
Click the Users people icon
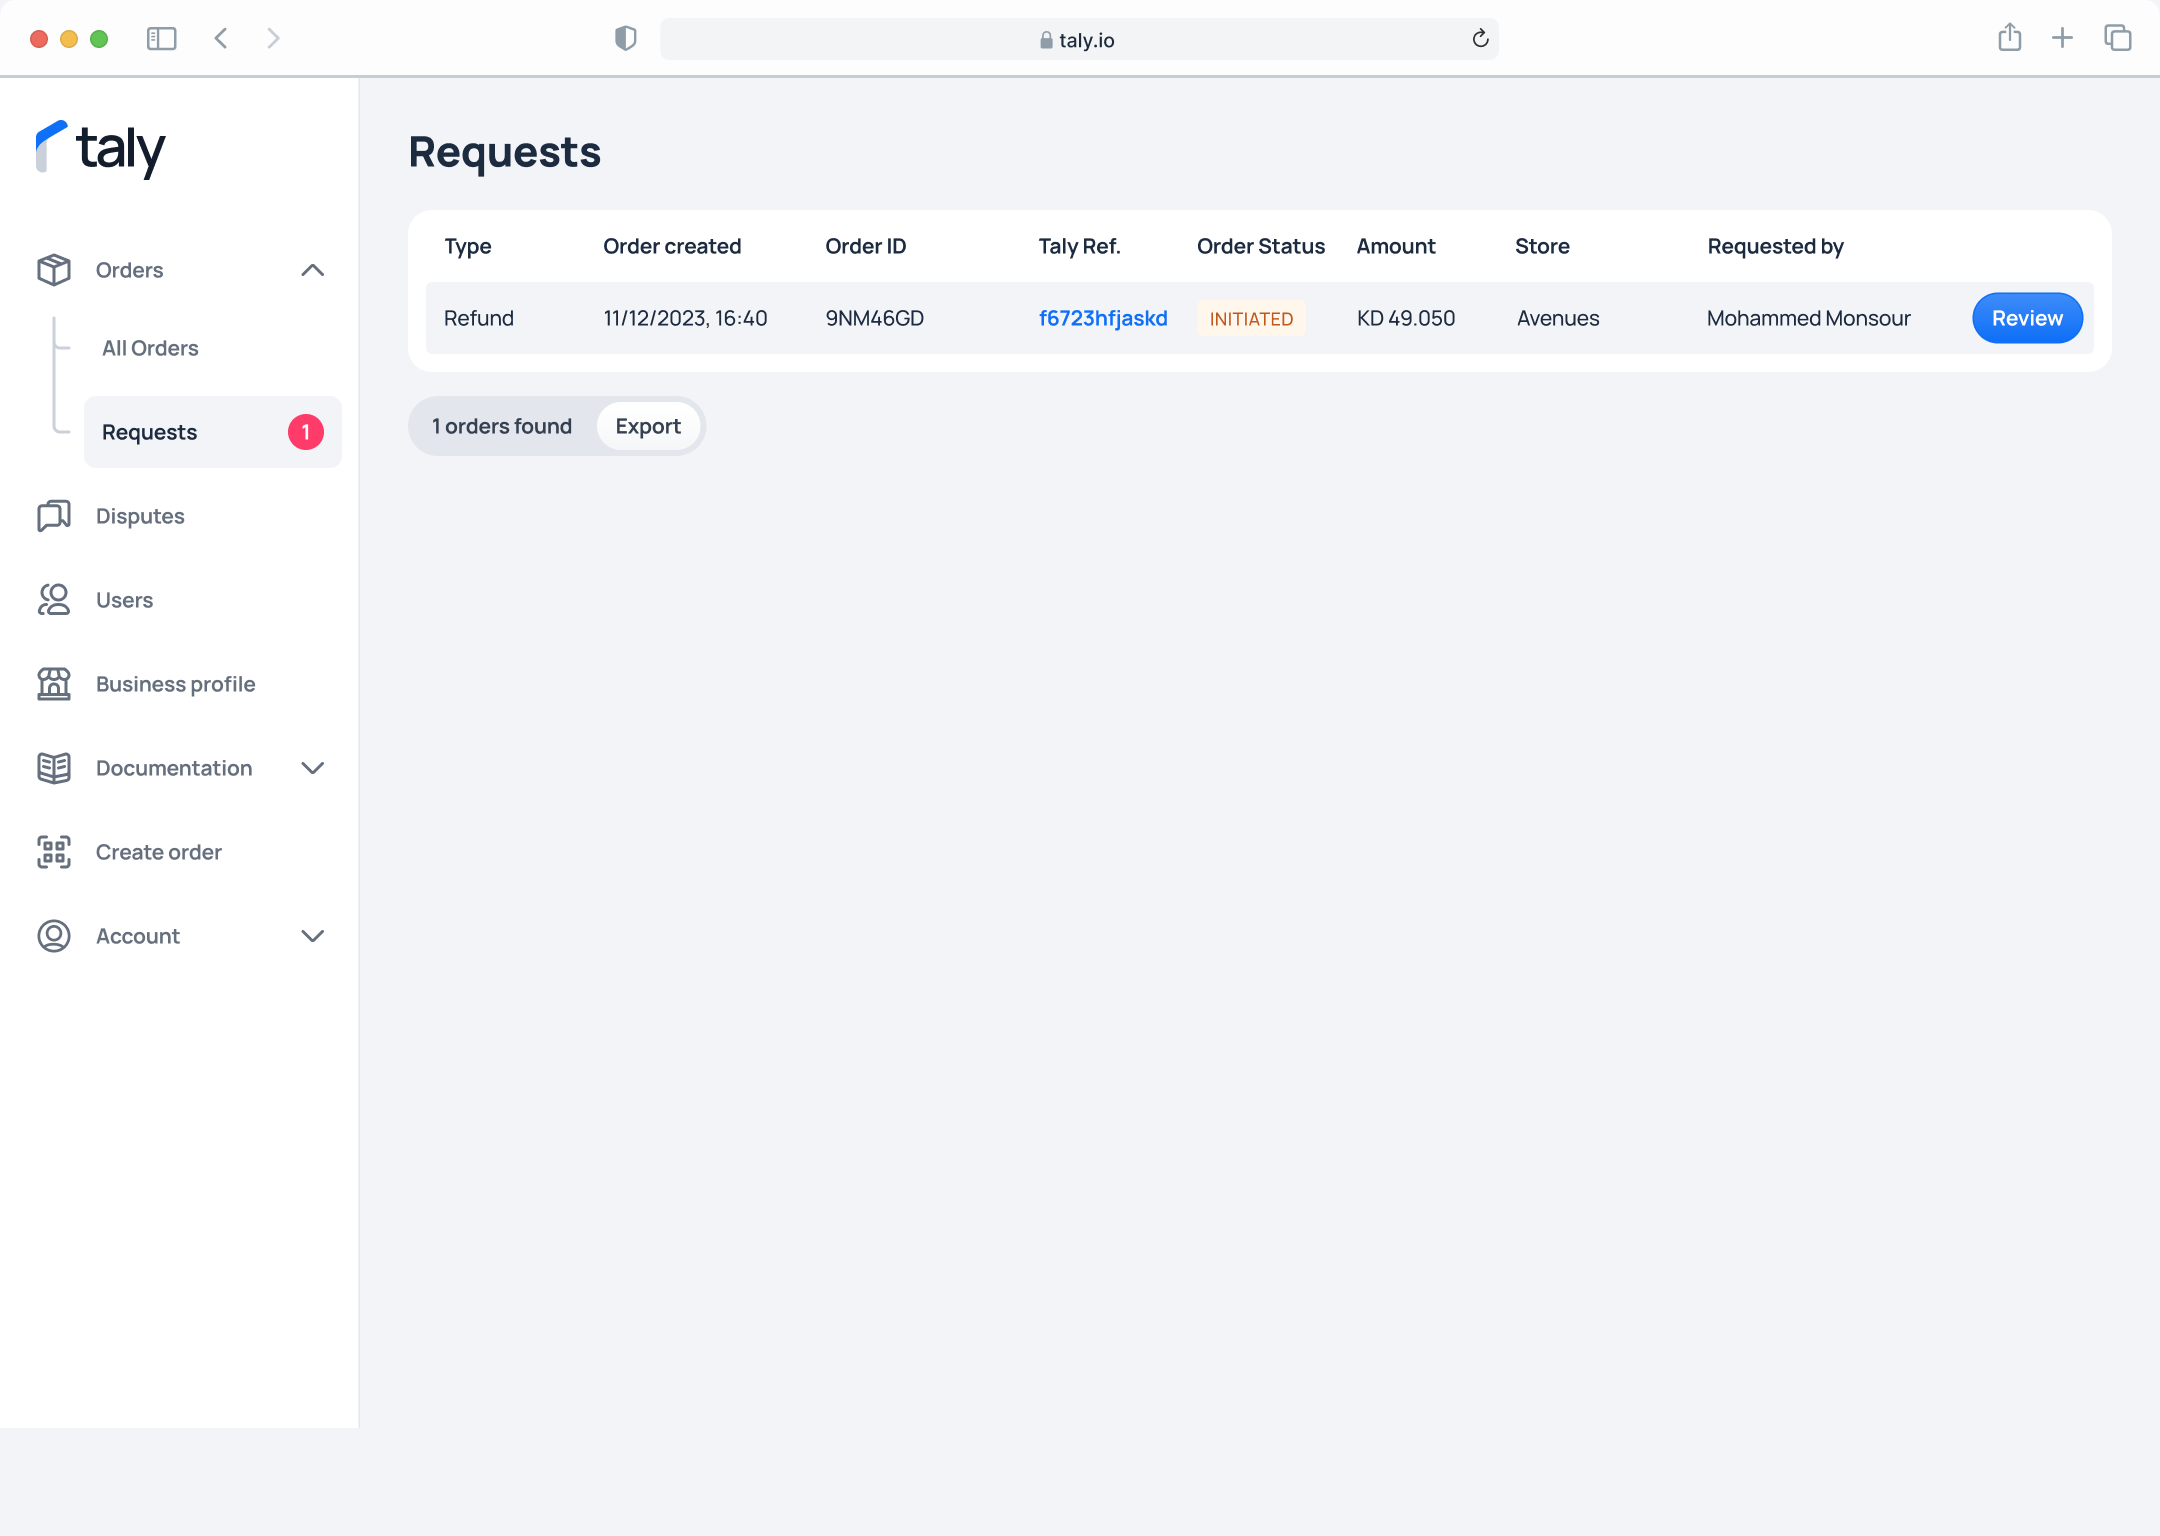(54, 600)
